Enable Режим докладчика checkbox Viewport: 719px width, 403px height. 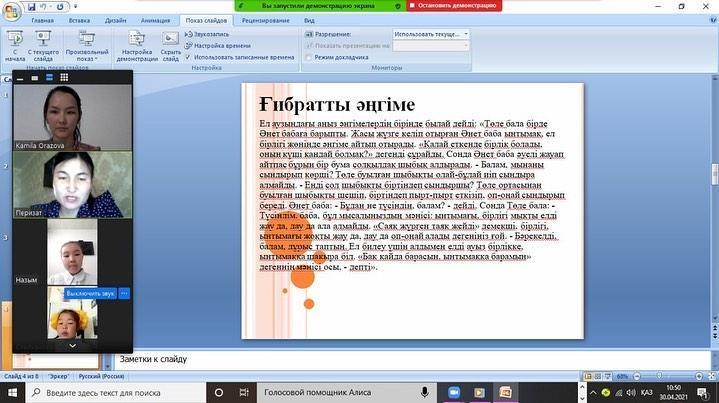[x=308, y=57]
